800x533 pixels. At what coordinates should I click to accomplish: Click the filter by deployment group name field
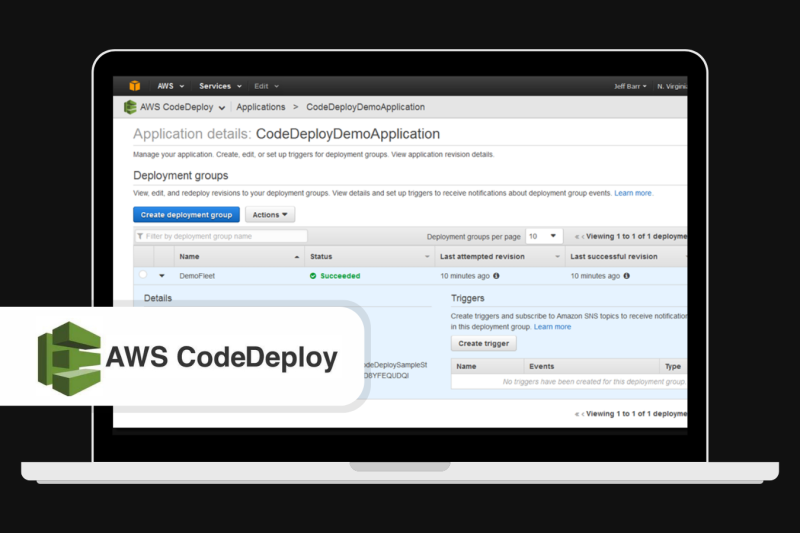click(x=221, y=236)
